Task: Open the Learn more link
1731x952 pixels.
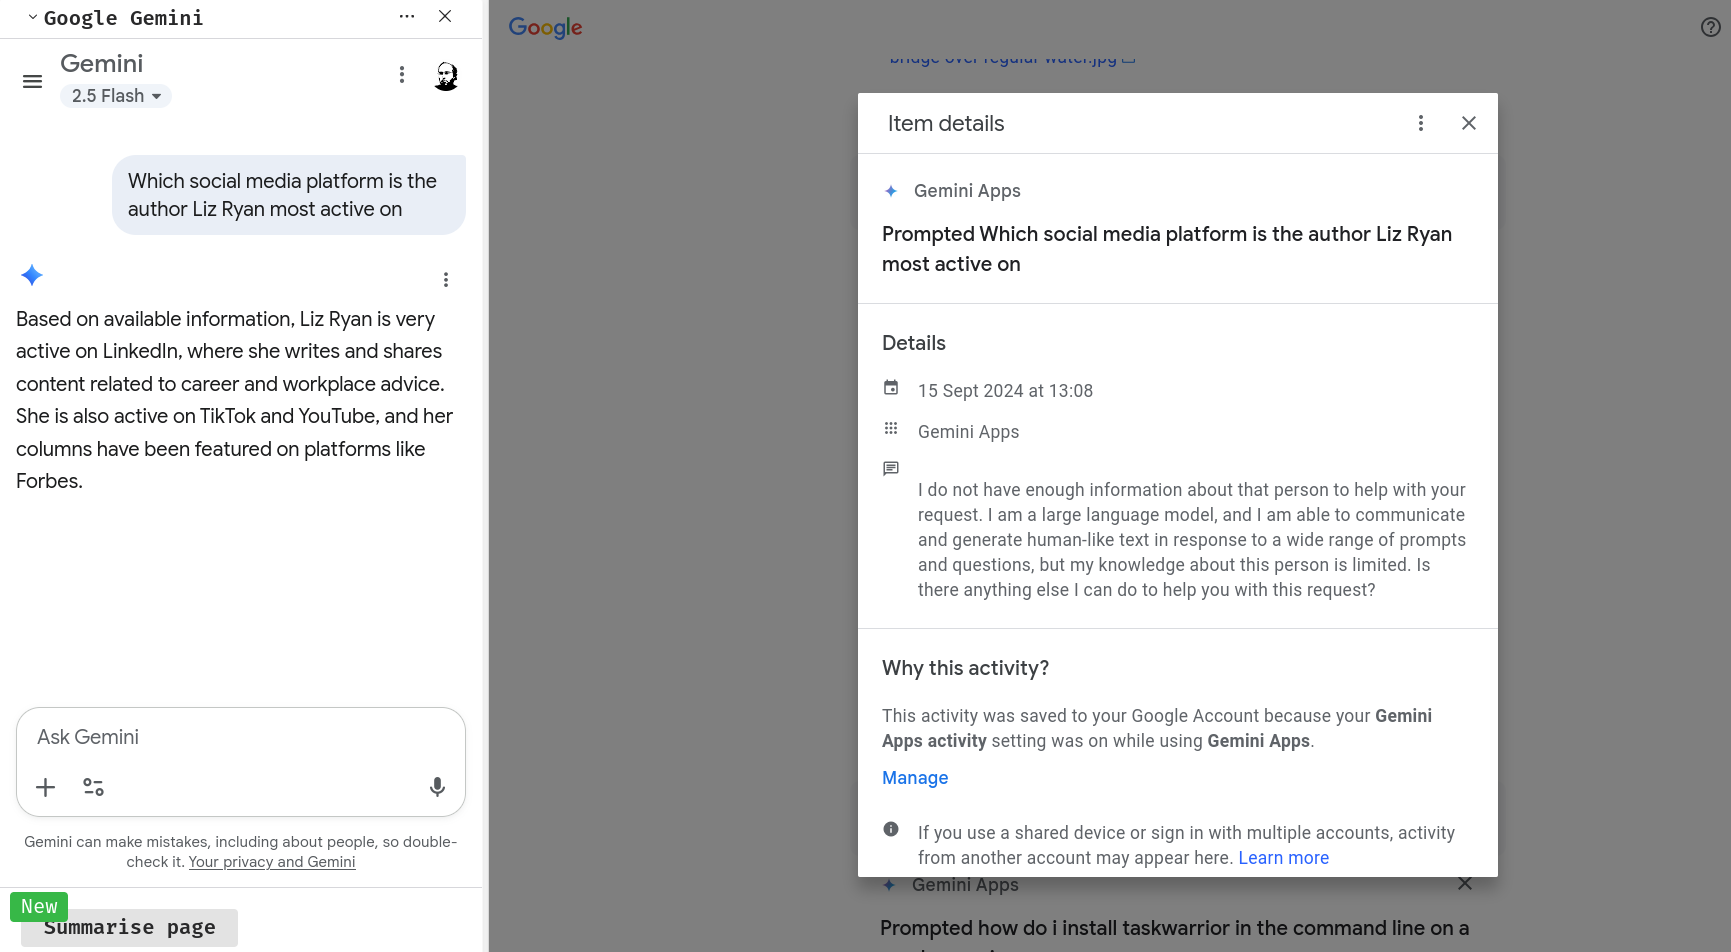Action: [x=1284, y=858]
